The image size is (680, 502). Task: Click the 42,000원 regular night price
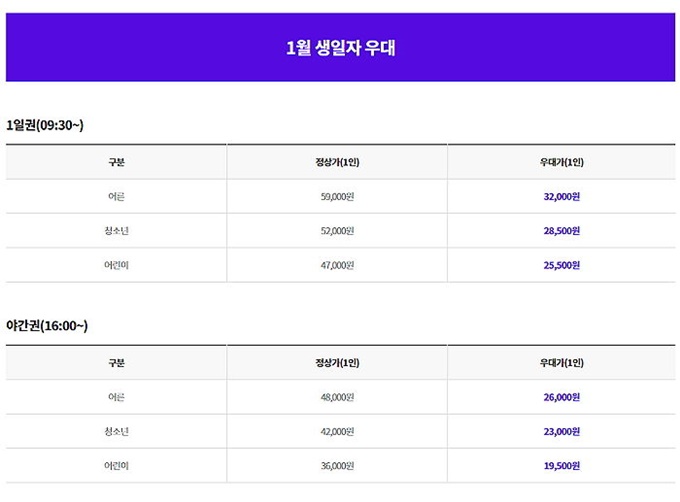[x=337, y=431]
